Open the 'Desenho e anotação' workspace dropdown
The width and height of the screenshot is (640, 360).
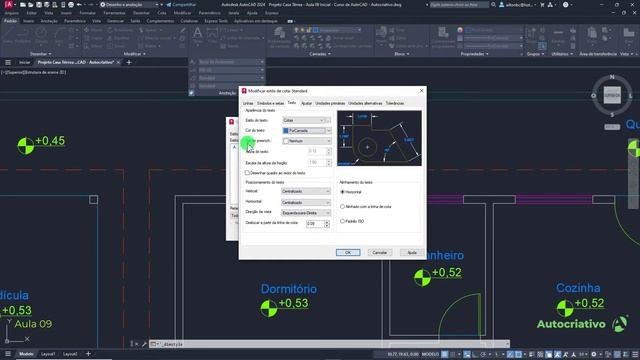pos(129,4)
